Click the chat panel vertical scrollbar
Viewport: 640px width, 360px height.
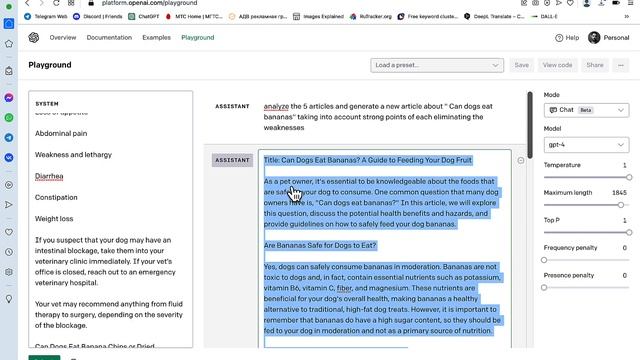point(530,125)
